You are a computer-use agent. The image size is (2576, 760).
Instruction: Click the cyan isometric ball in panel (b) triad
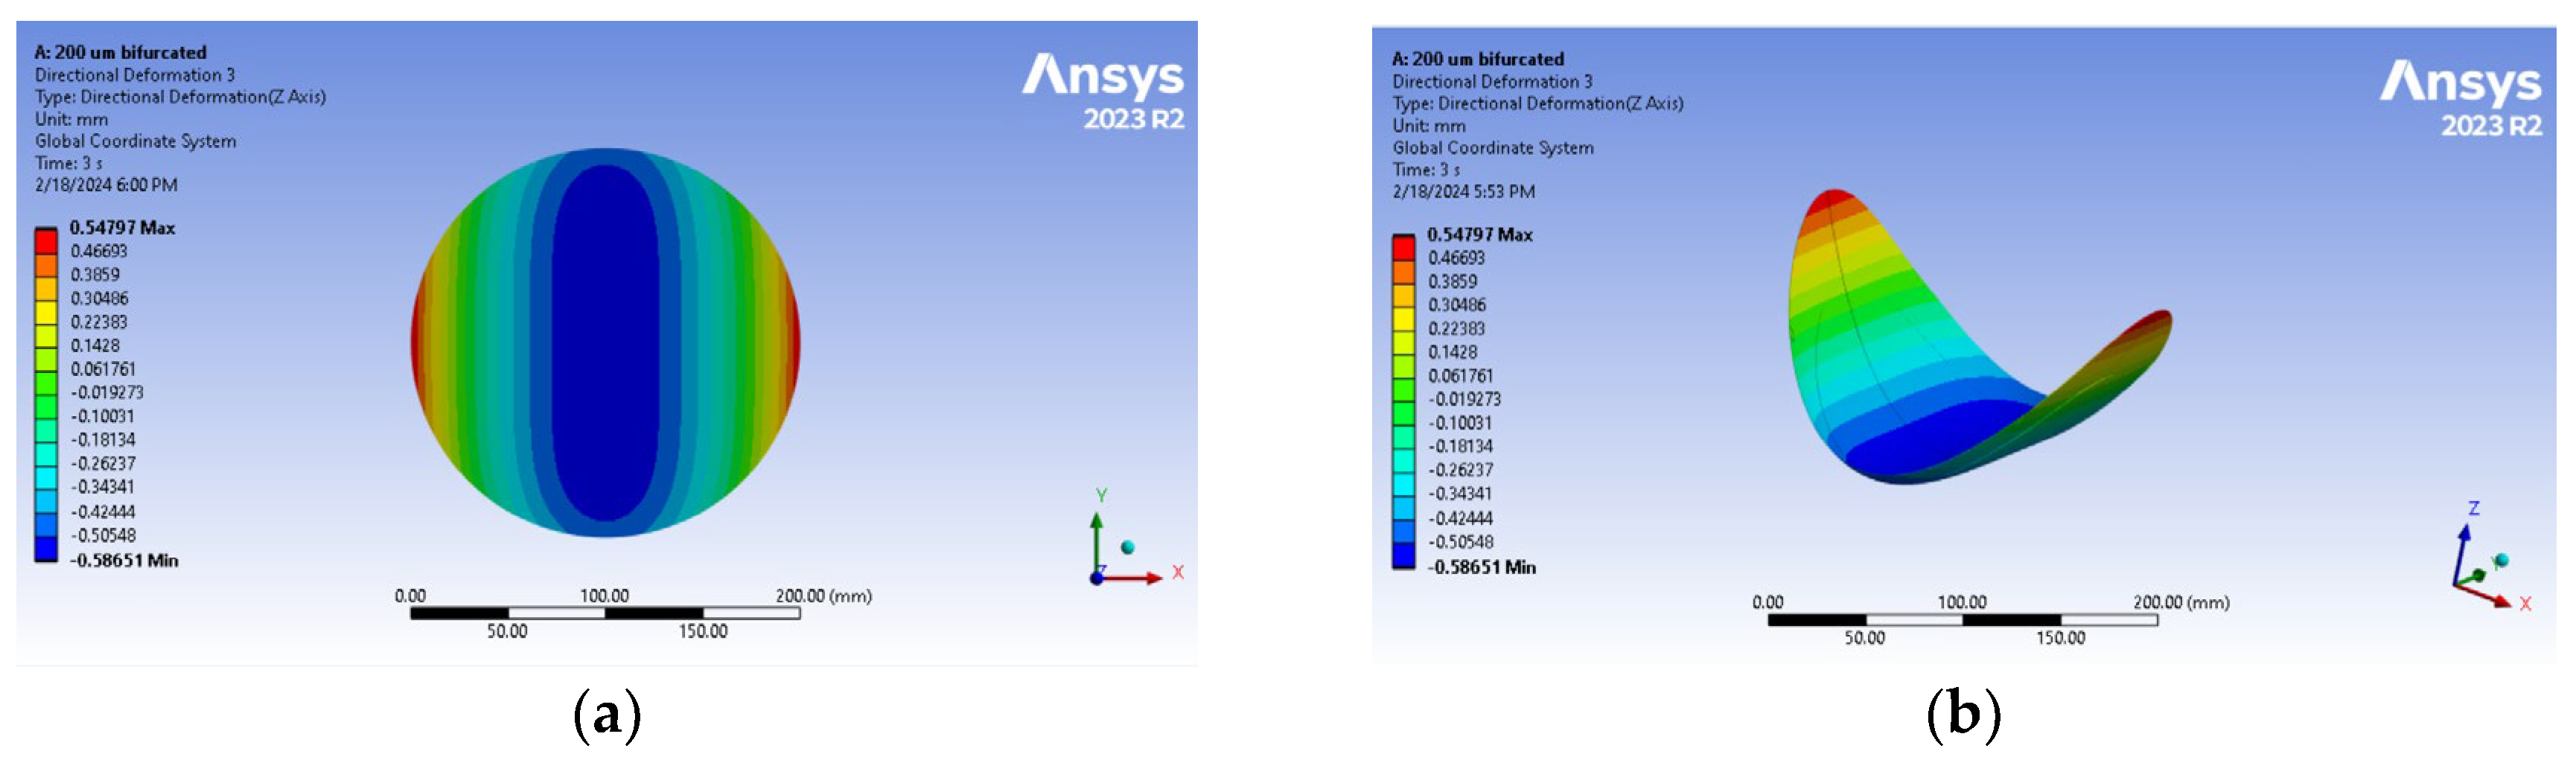2502,560
